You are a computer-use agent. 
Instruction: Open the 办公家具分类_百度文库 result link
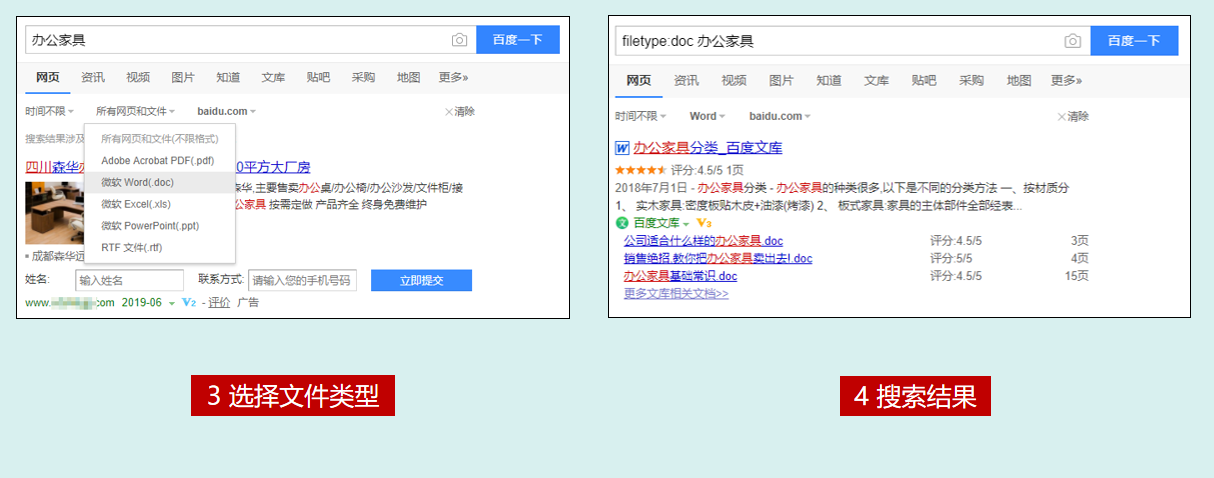pos(707,148)
